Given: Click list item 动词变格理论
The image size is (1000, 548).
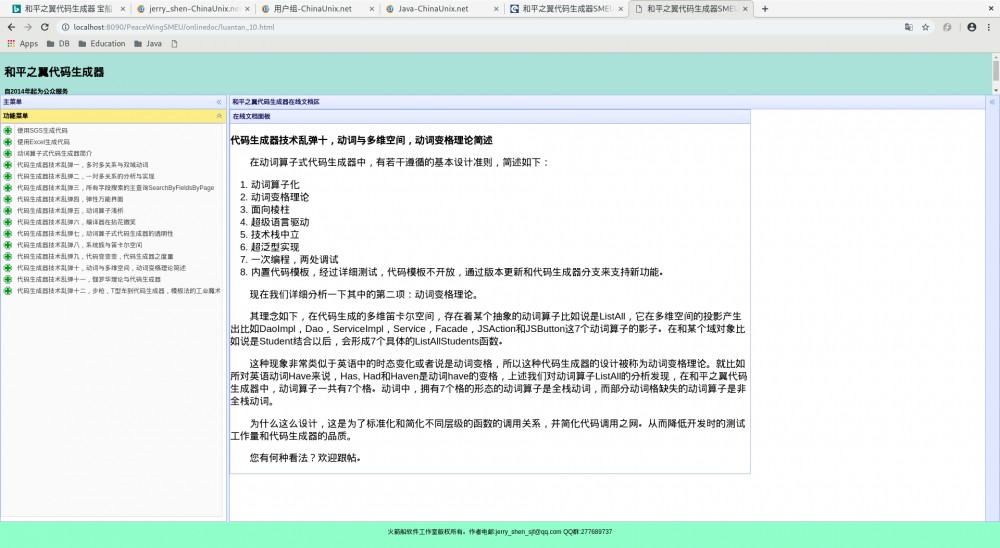Looking at the screenshot, I should 280,197.
